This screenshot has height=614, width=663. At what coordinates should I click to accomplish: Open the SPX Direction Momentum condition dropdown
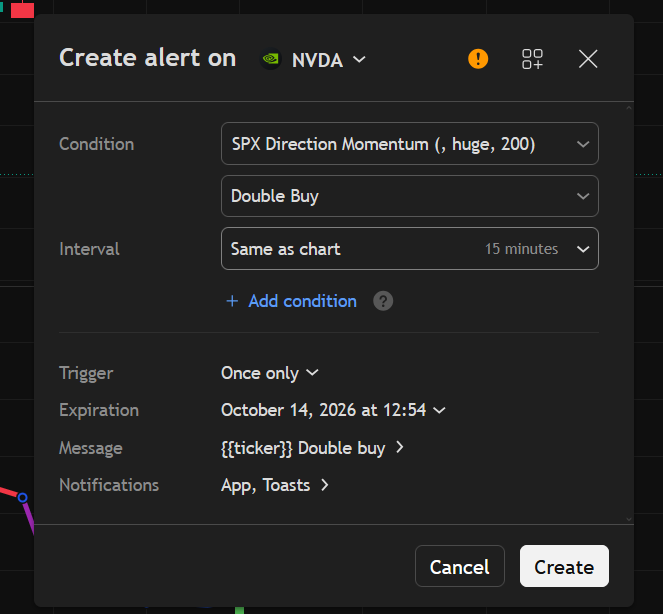pos(410,144)
